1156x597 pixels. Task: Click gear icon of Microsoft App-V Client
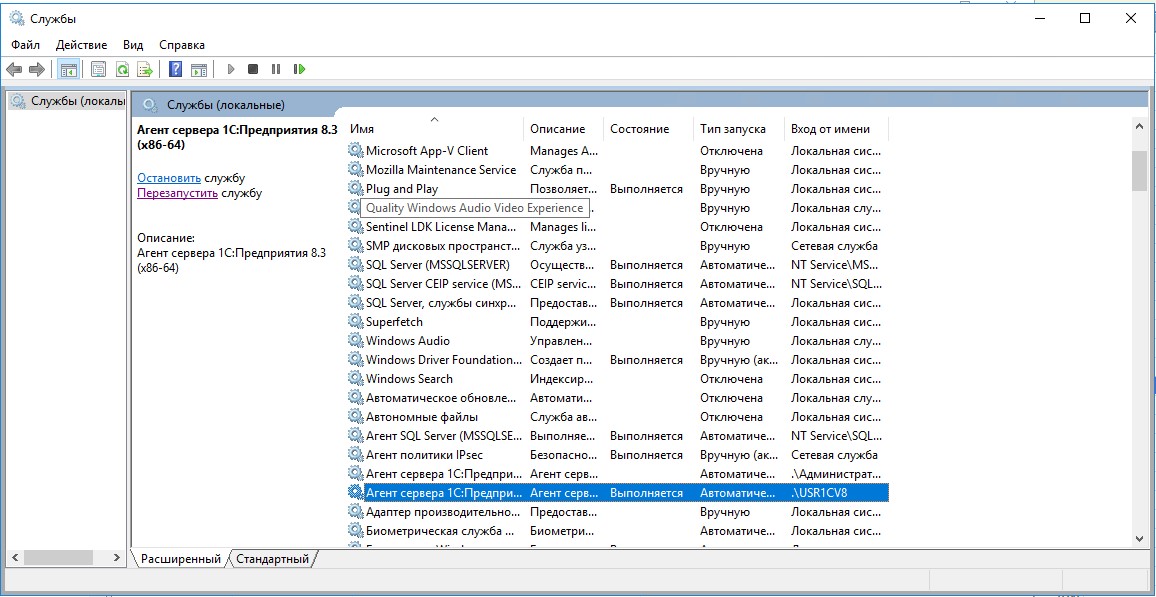click(x=356, y=150)
